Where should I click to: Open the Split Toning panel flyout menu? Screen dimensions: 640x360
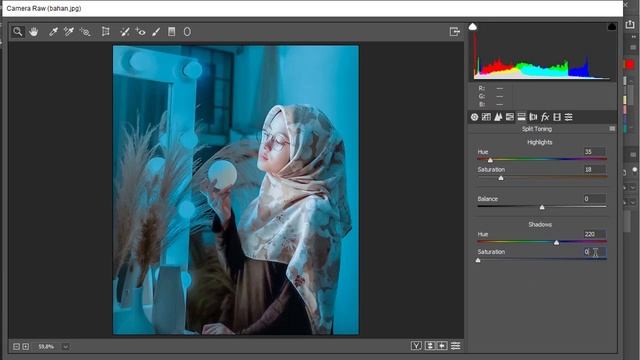click(x=612, y=129)
